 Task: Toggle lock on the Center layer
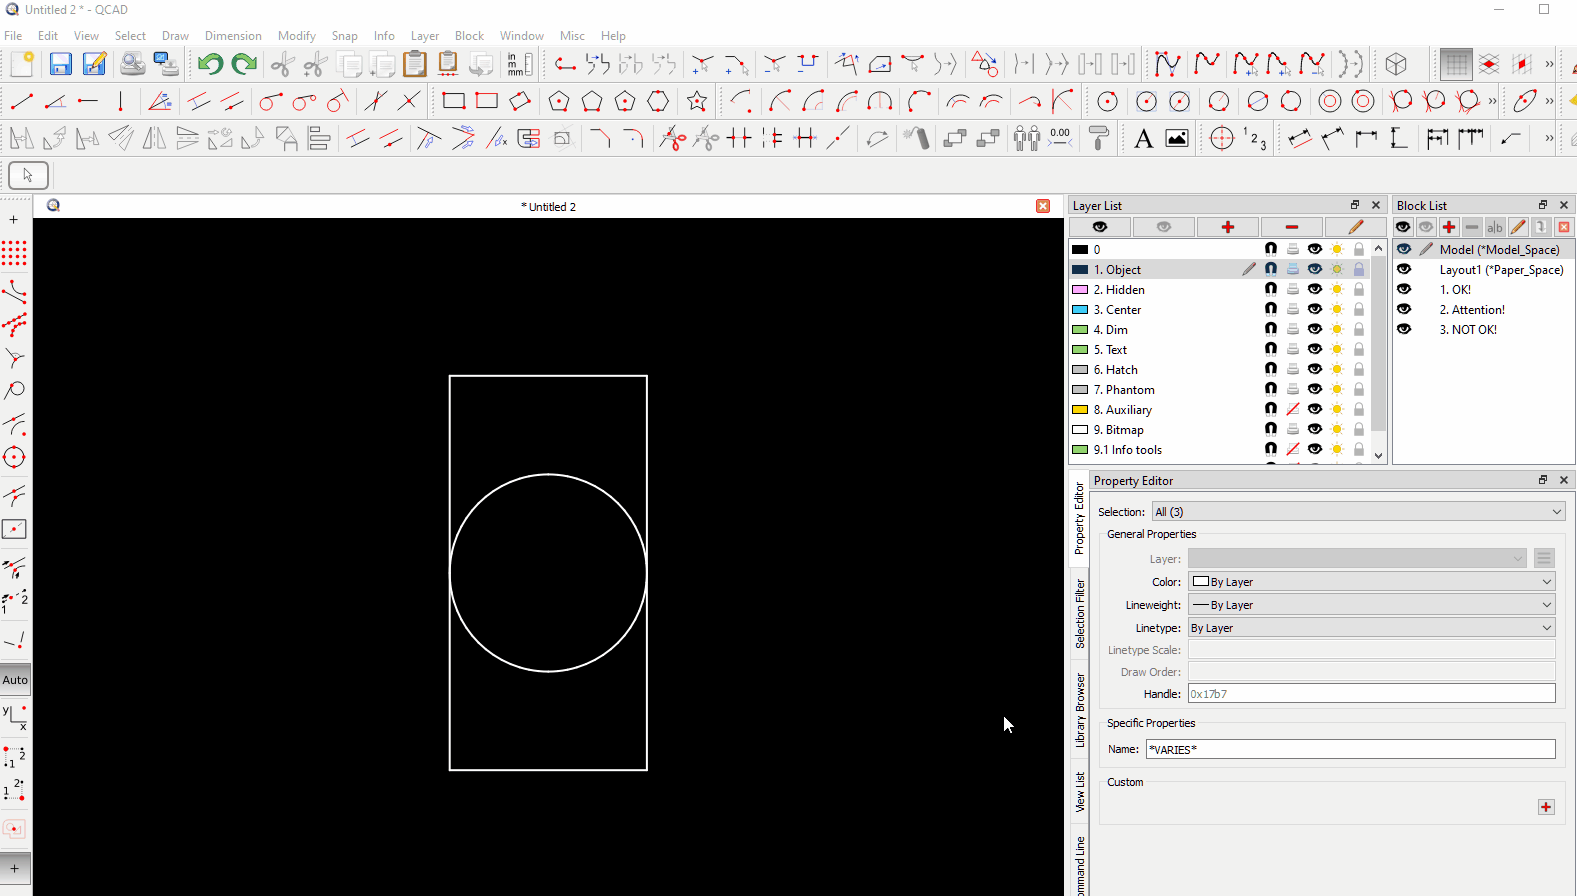[1358, 309]
